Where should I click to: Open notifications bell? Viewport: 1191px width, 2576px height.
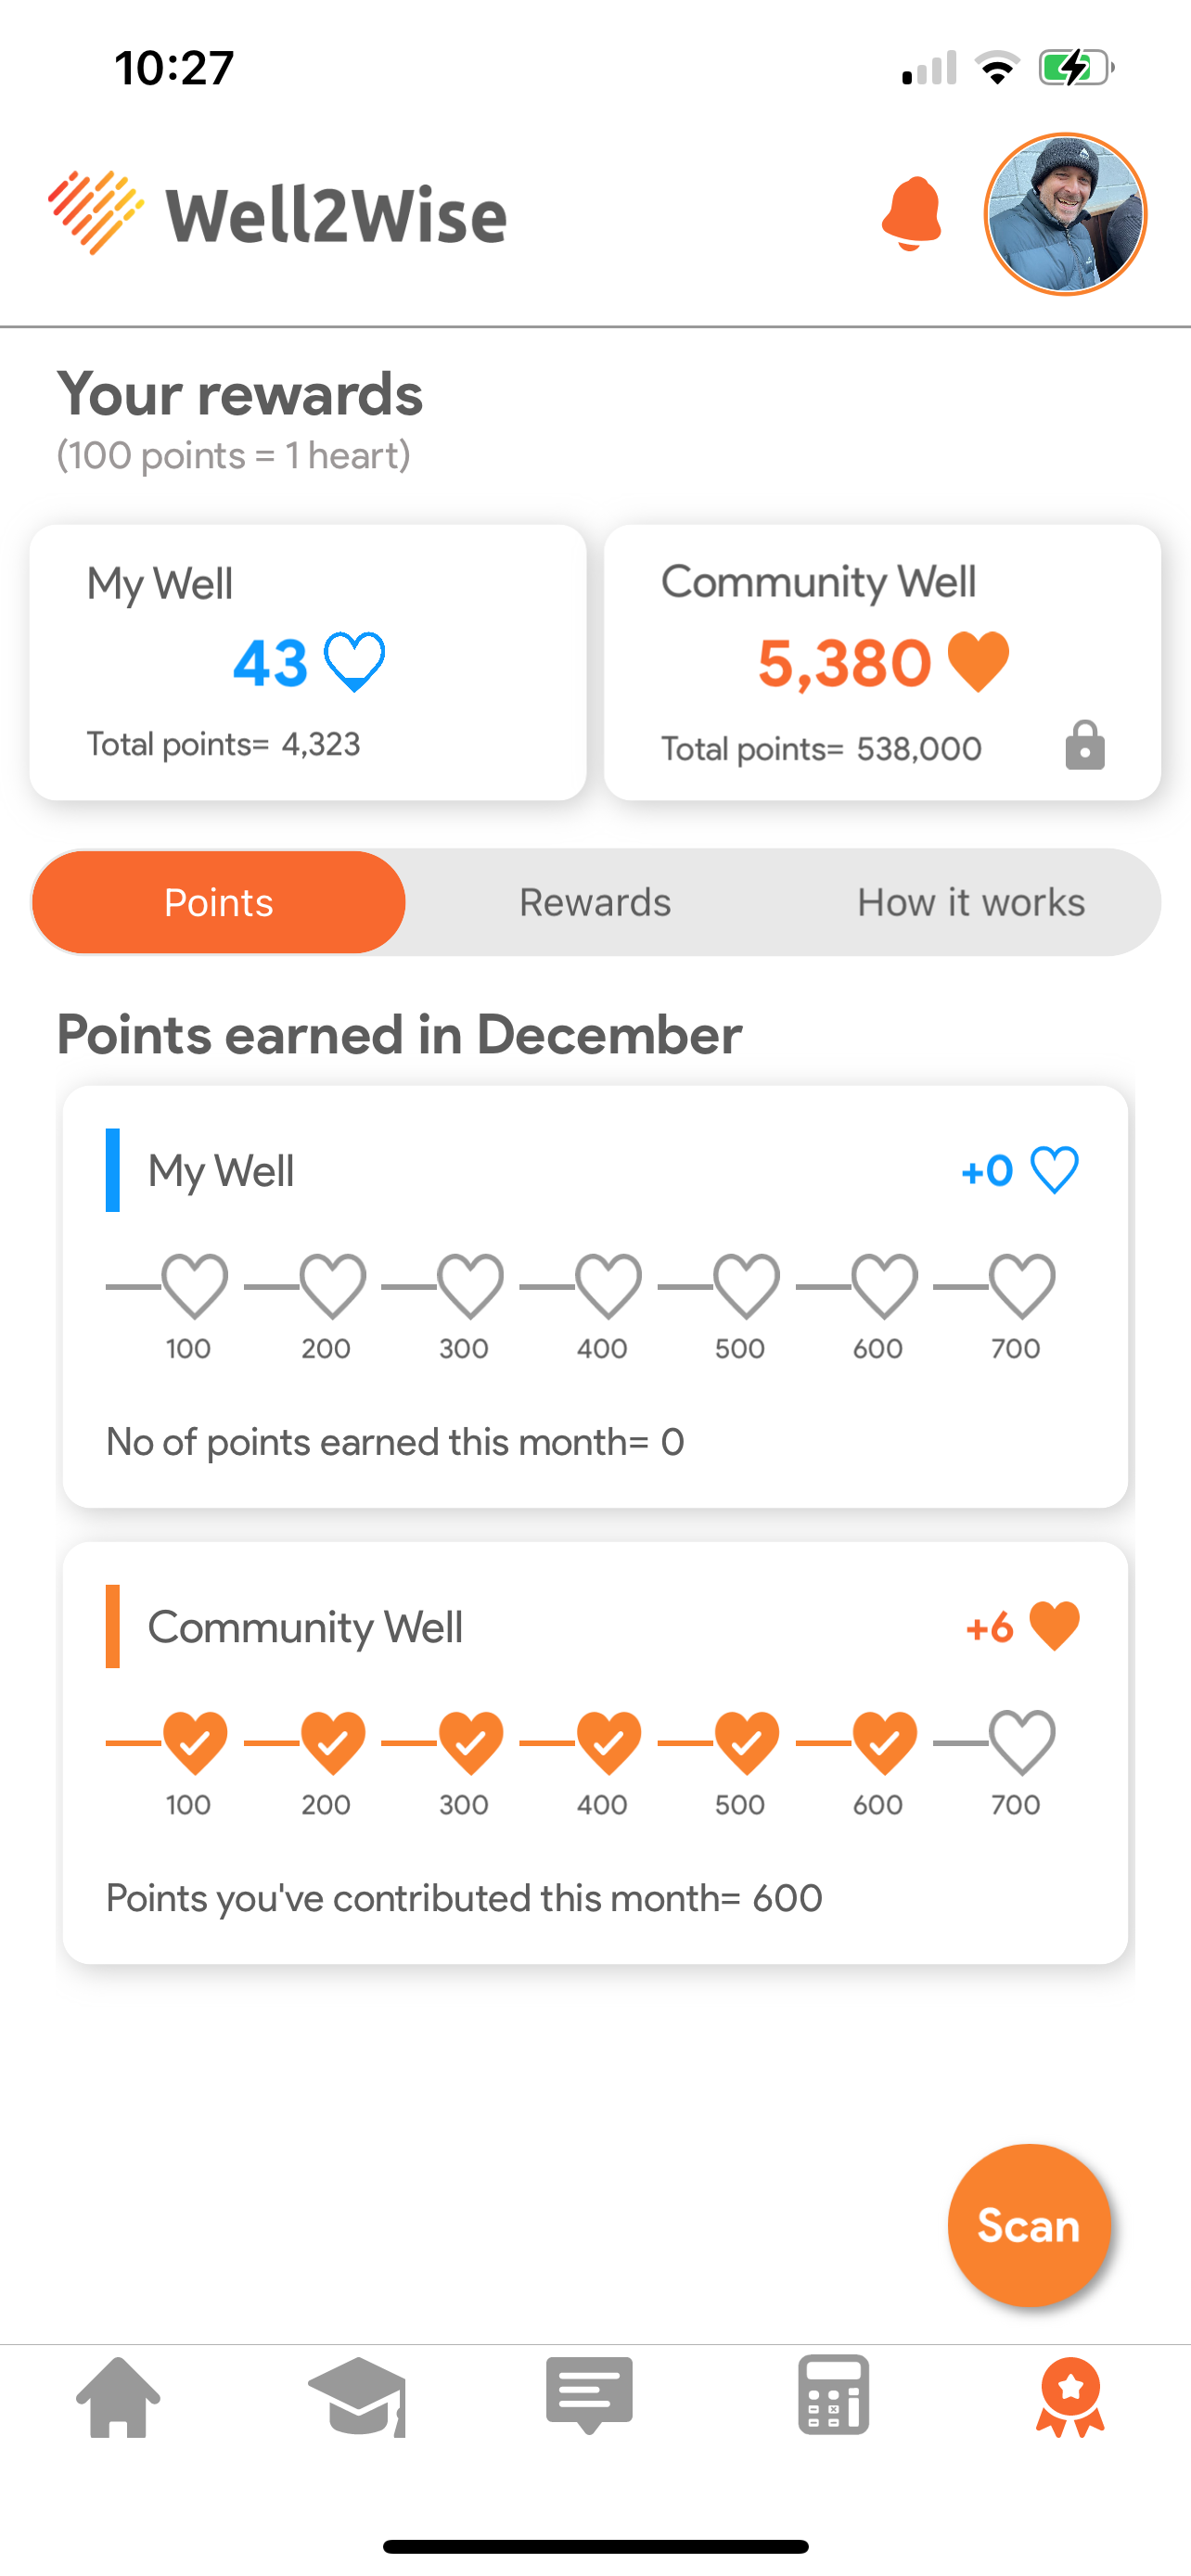click(911, 214)
